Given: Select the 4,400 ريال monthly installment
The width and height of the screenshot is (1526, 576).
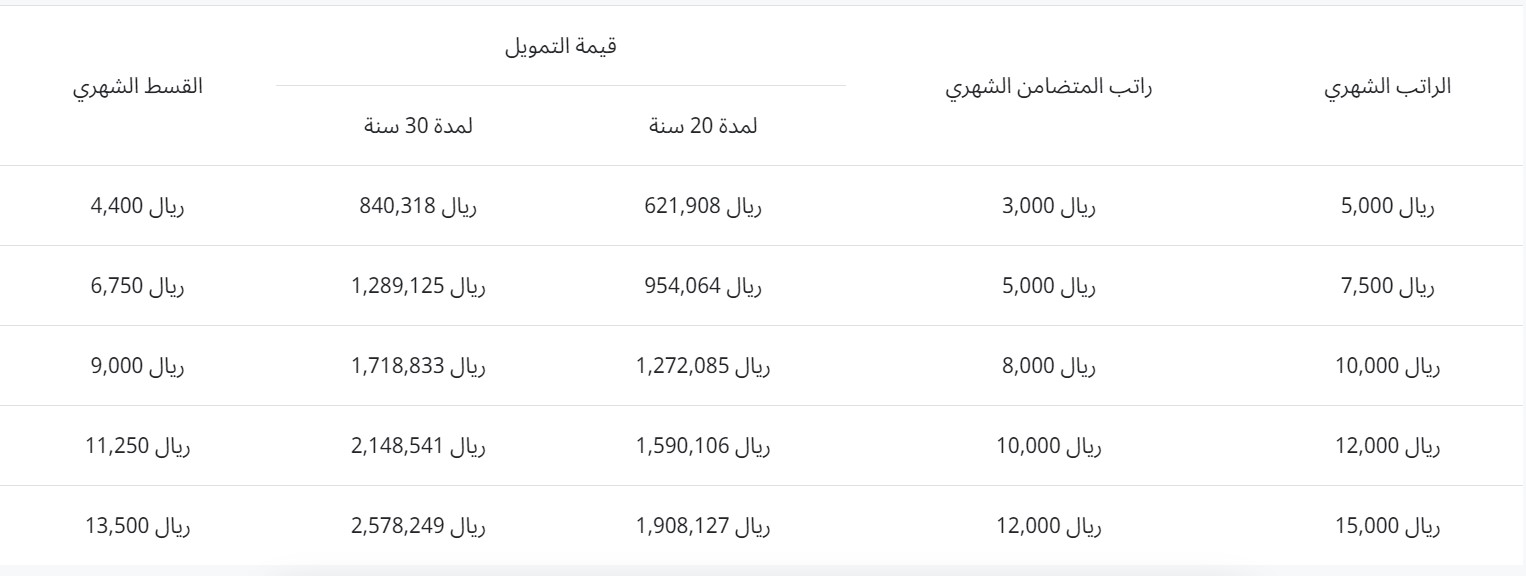Looking at the screenshot, I should [x=137, y=206].
